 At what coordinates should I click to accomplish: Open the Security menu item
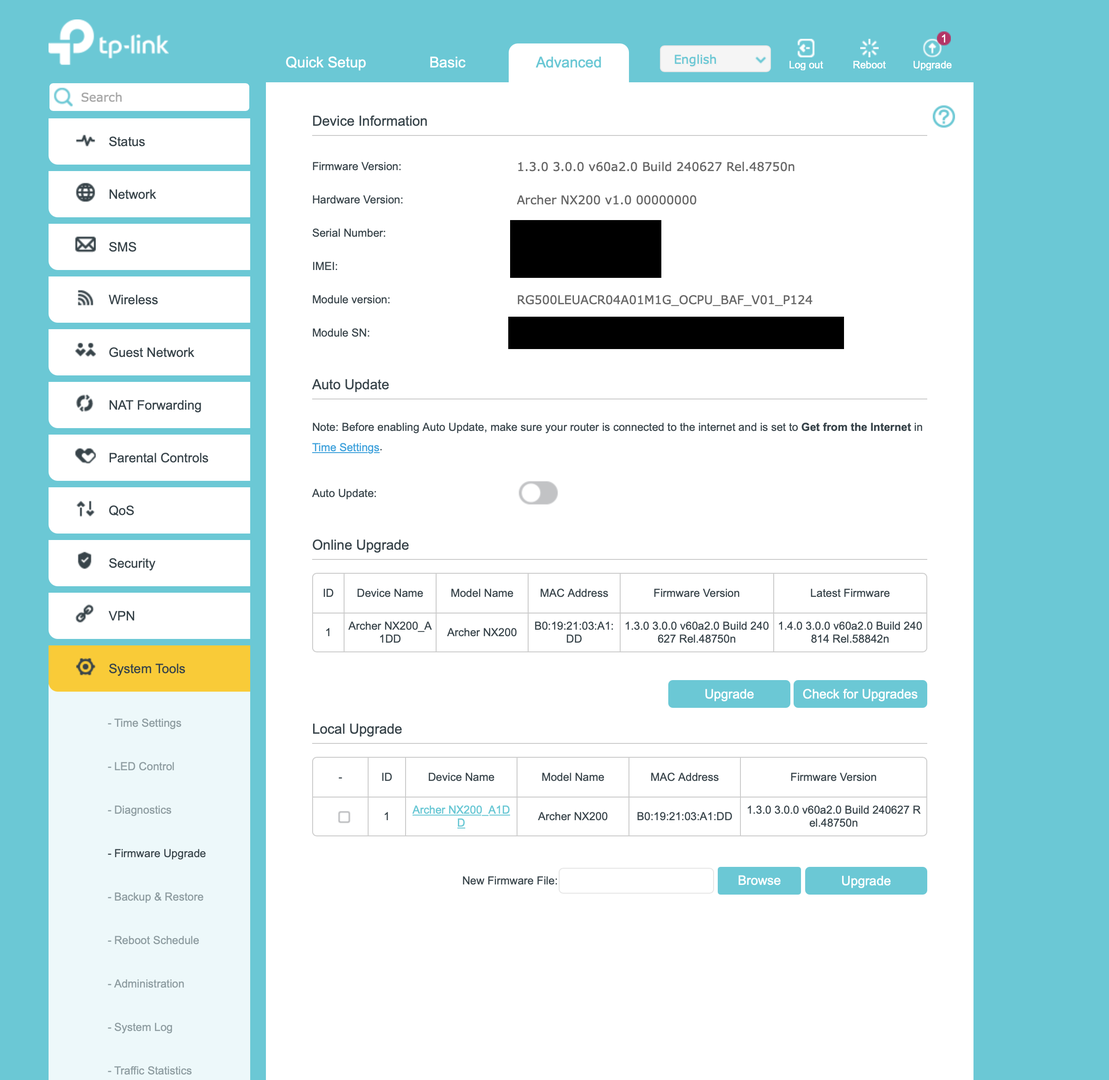(x=149, y=563)
